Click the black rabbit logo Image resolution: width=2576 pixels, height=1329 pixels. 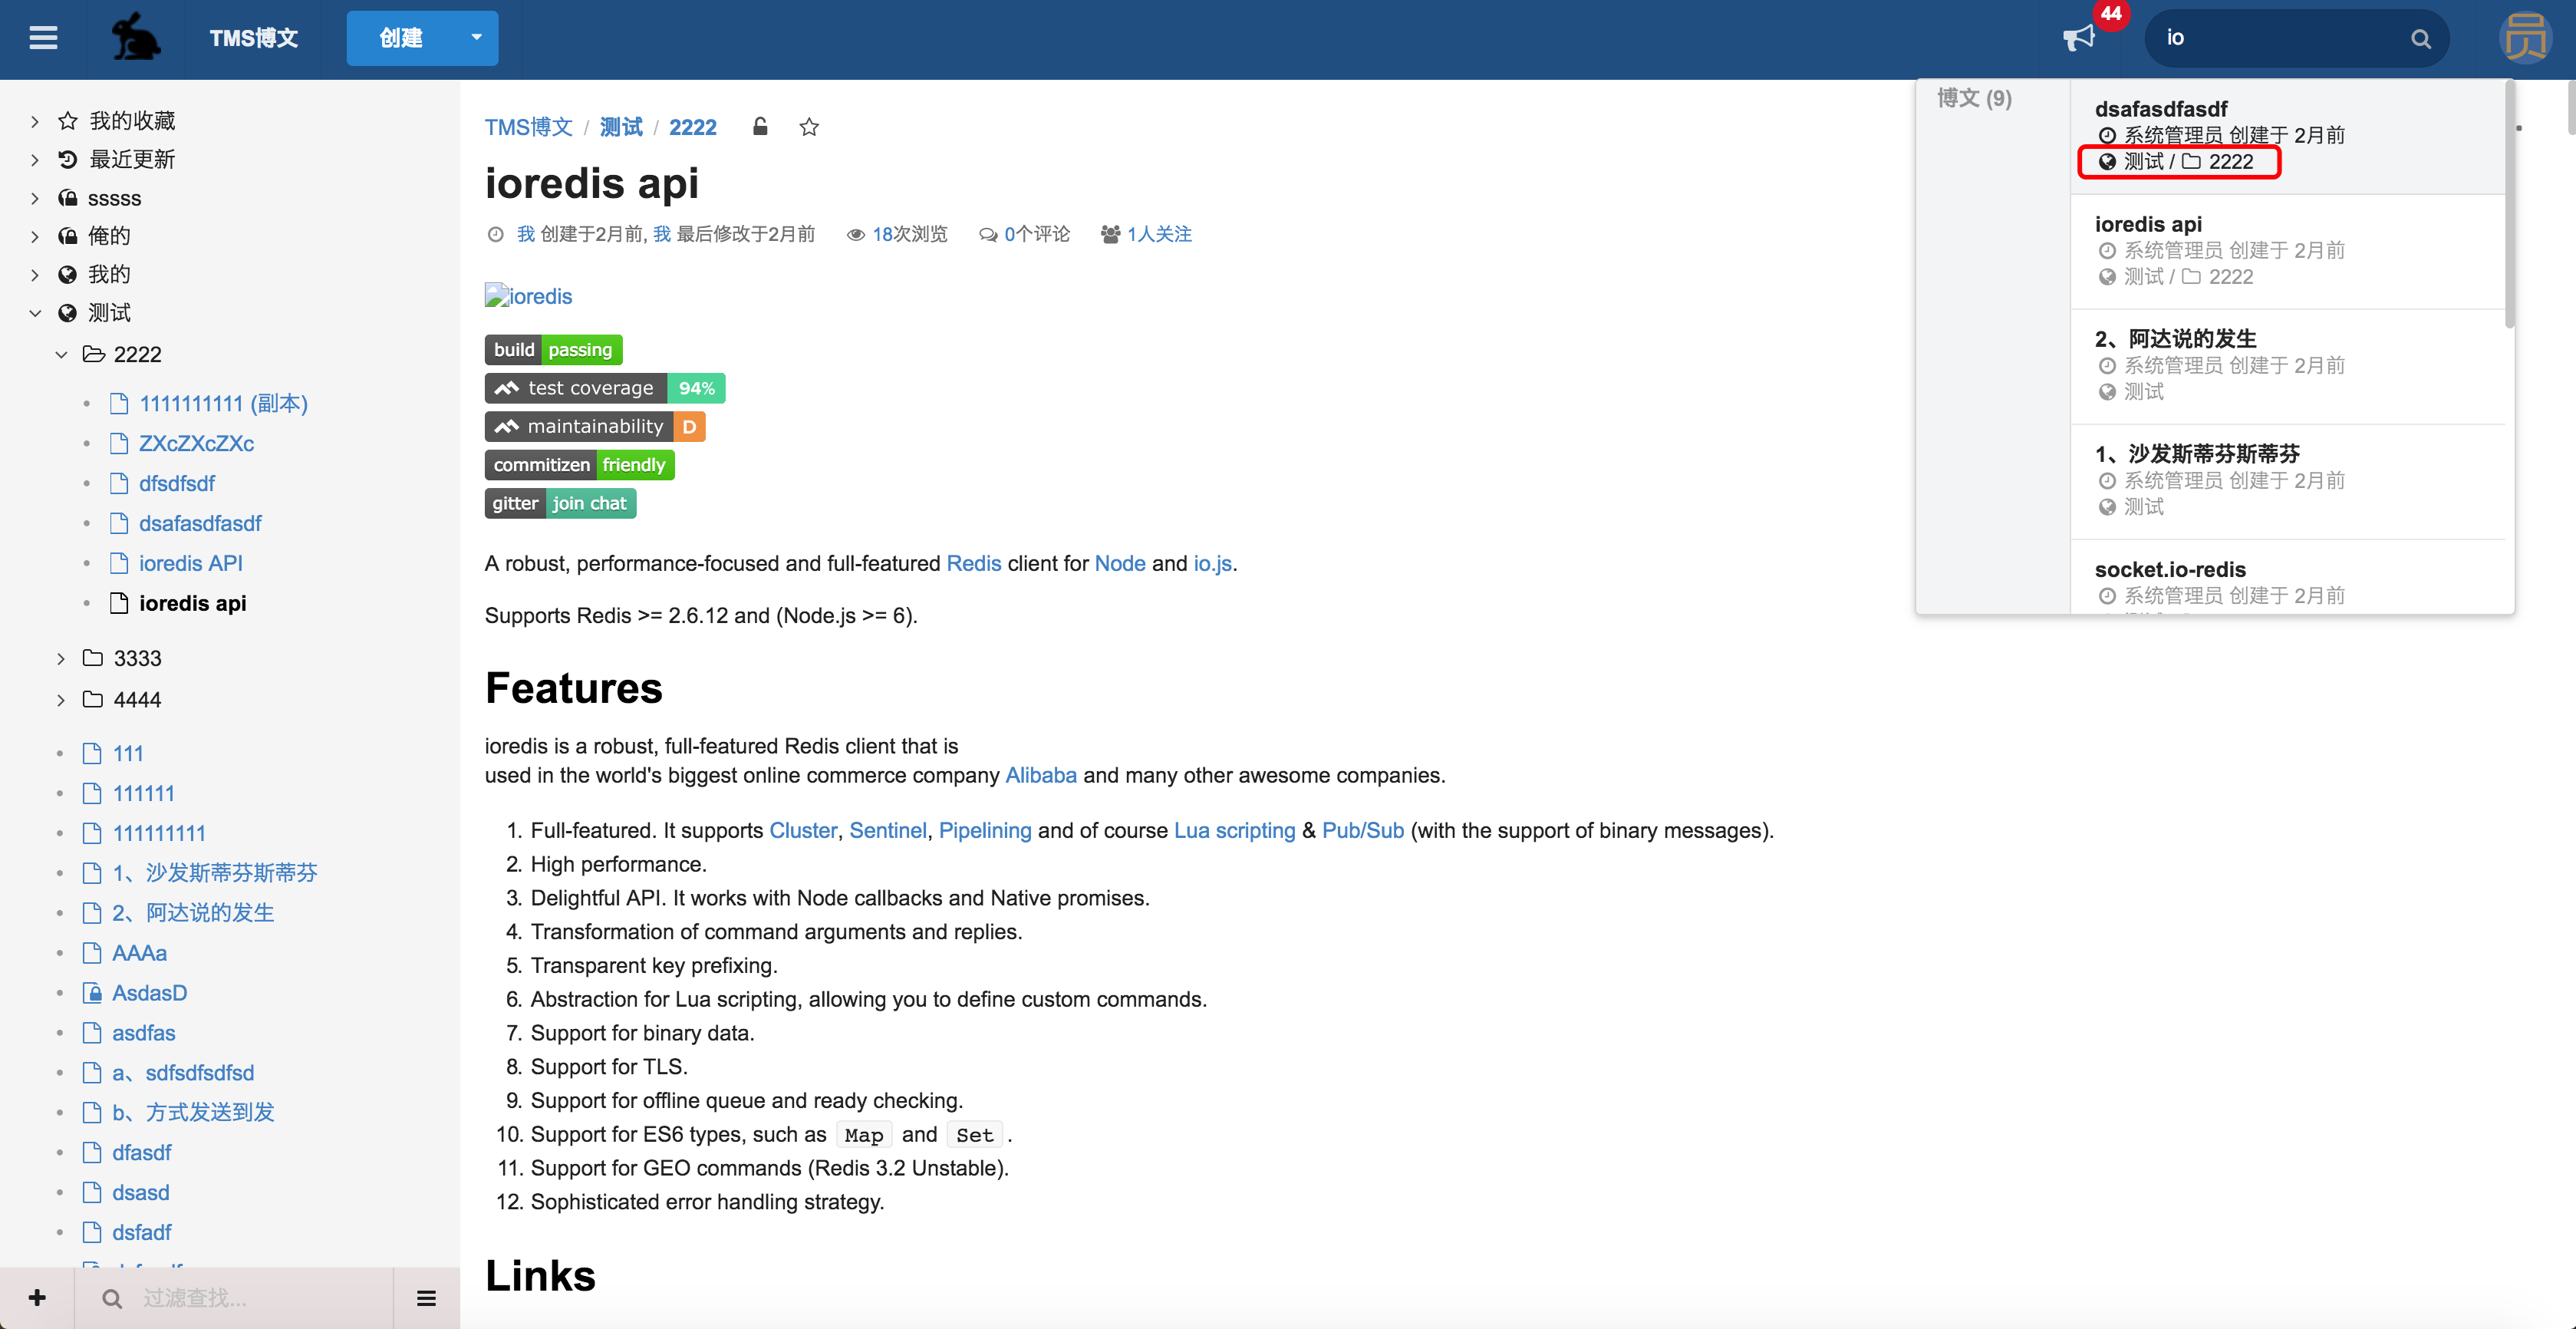coord(135,38)
